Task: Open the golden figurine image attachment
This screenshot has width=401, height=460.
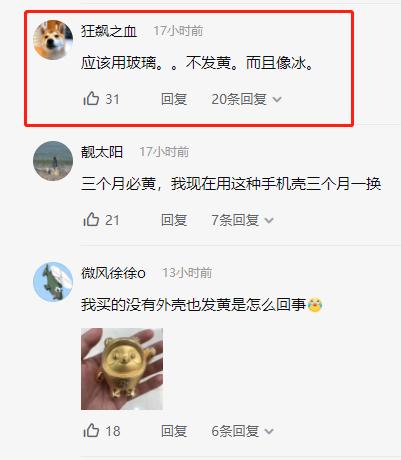Action: coord(122,369)
